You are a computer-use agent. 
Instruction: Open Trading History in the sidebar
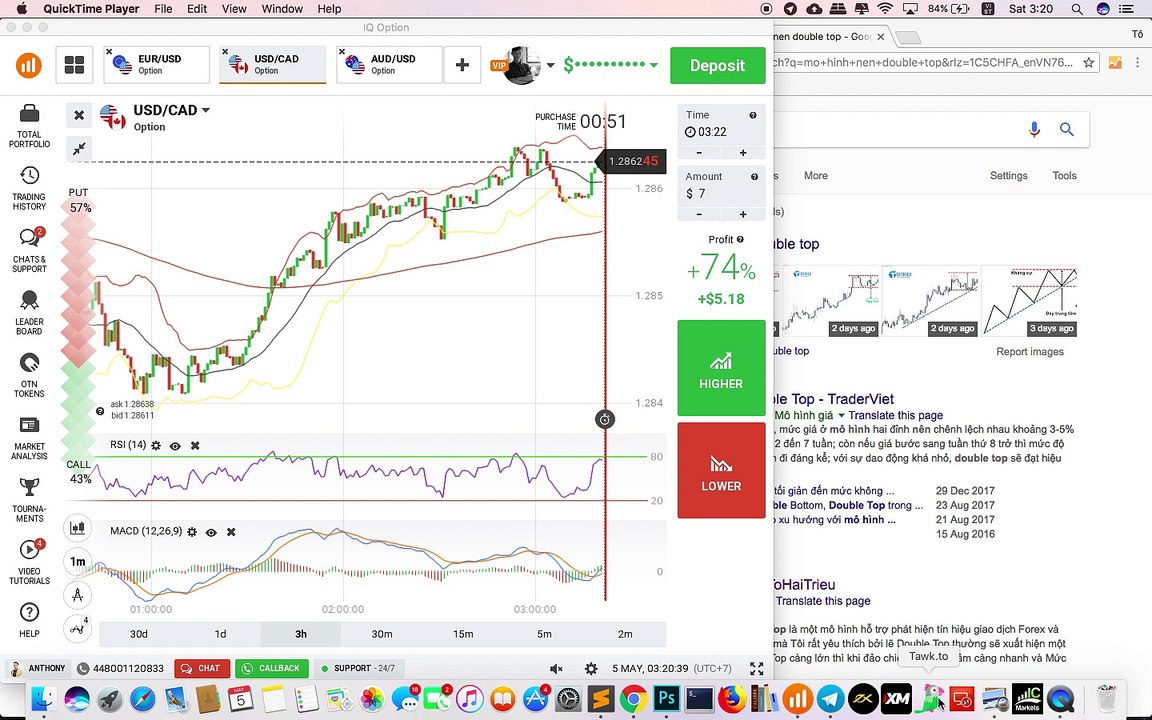tap(29, 188)
